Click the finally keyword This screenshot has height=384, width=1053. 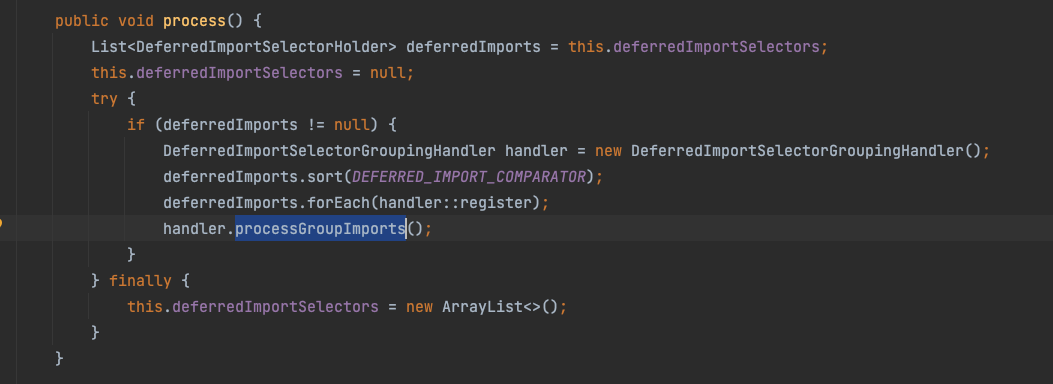pyautogui.click(x=140, y=281)
